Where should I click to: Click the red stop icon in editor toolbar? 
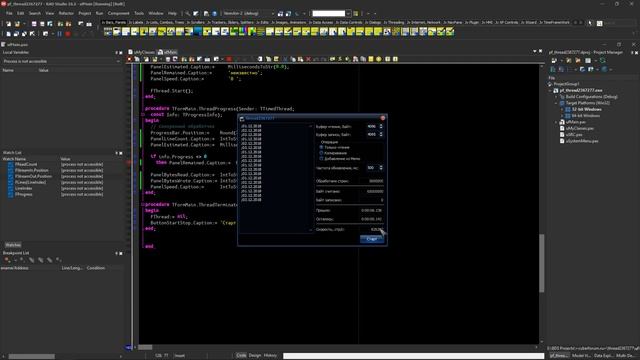pyautogui.click(x=229, y=59)
